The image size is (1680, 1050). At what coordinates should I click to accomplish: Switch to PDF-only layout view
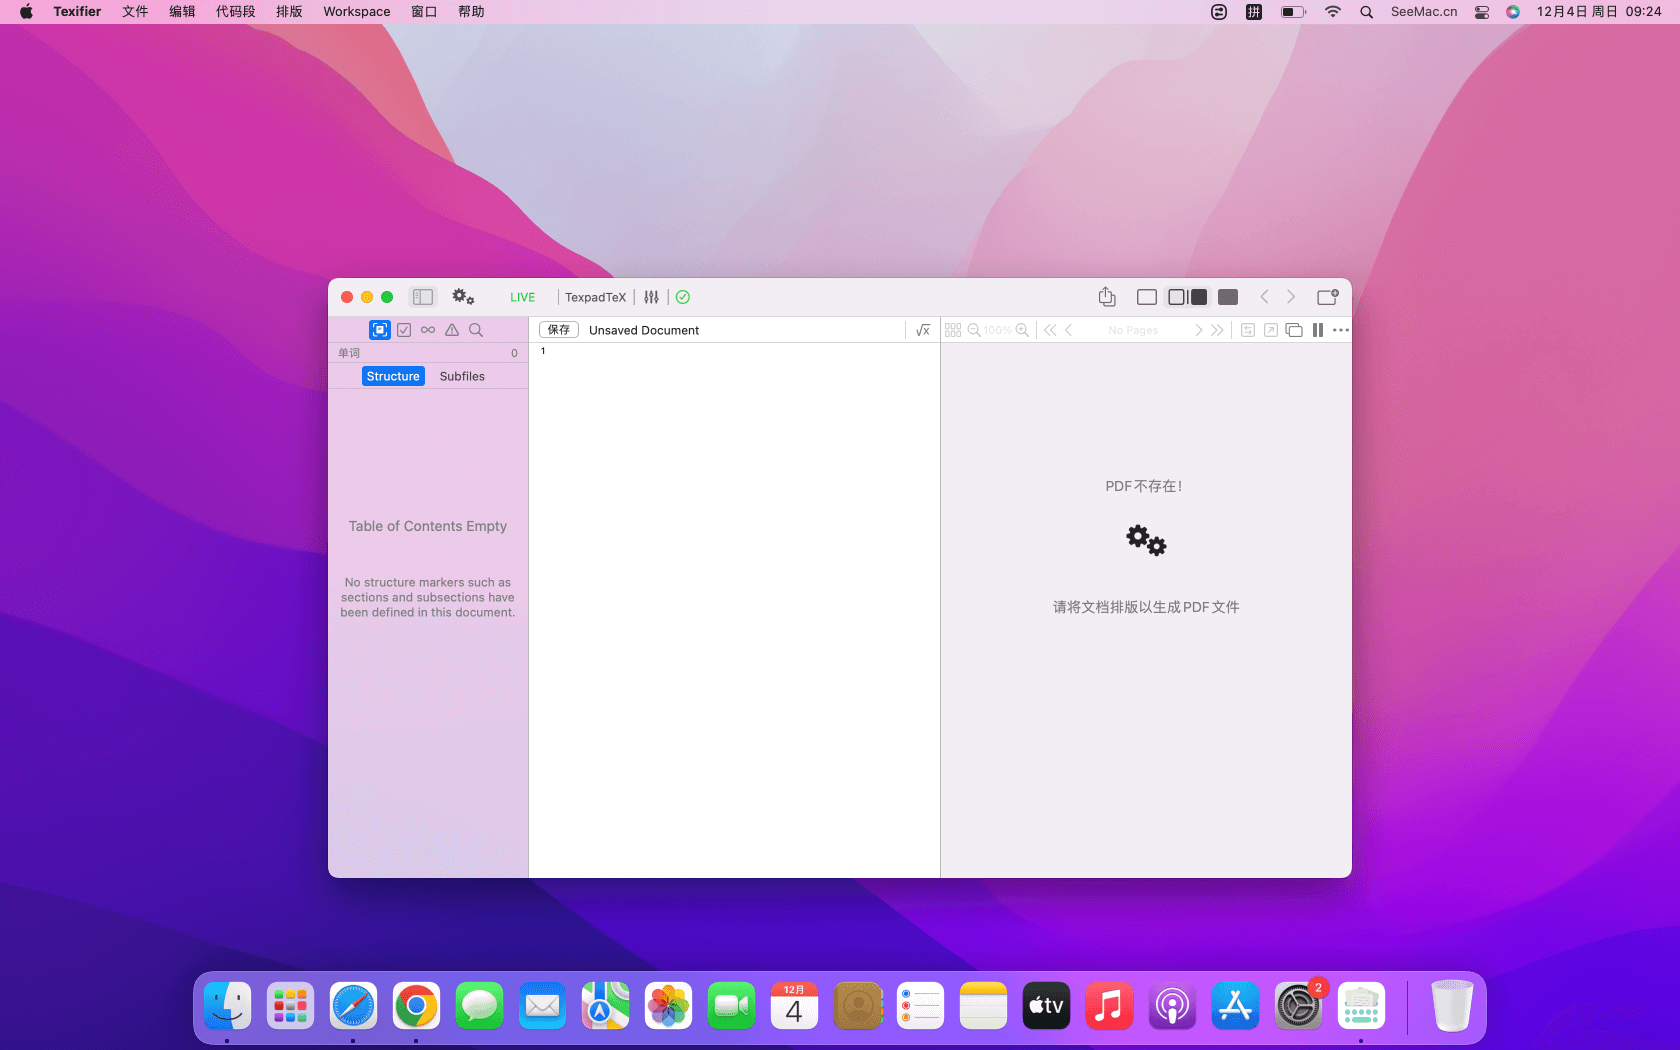click(1228, 297)
